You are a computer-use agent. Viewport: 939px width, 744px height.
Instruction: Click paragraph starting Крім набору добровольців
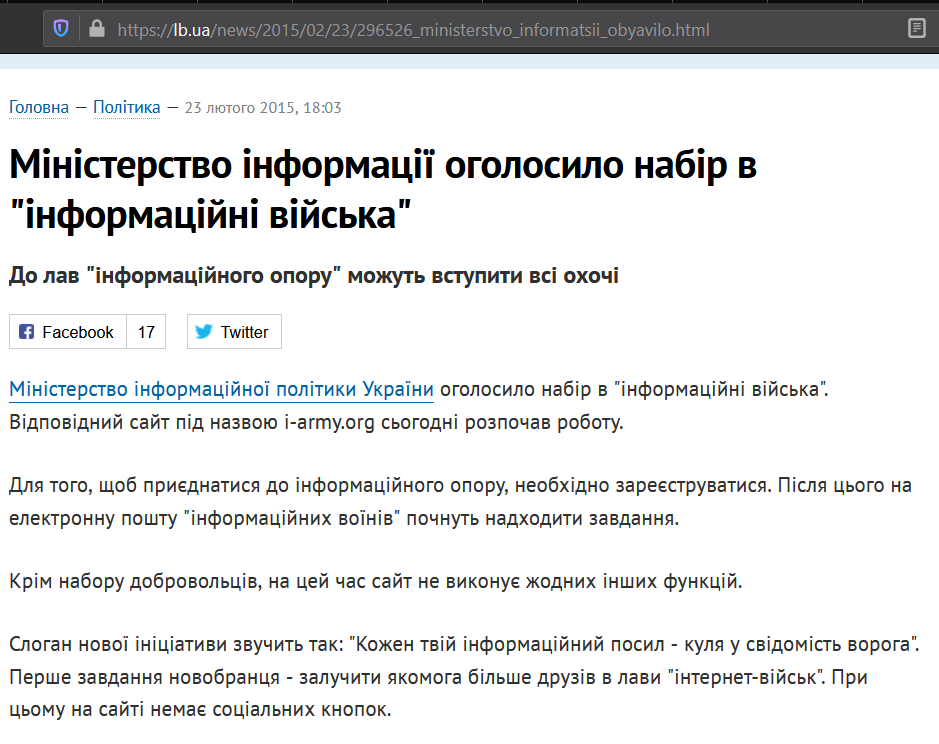(x=375, y=581)
